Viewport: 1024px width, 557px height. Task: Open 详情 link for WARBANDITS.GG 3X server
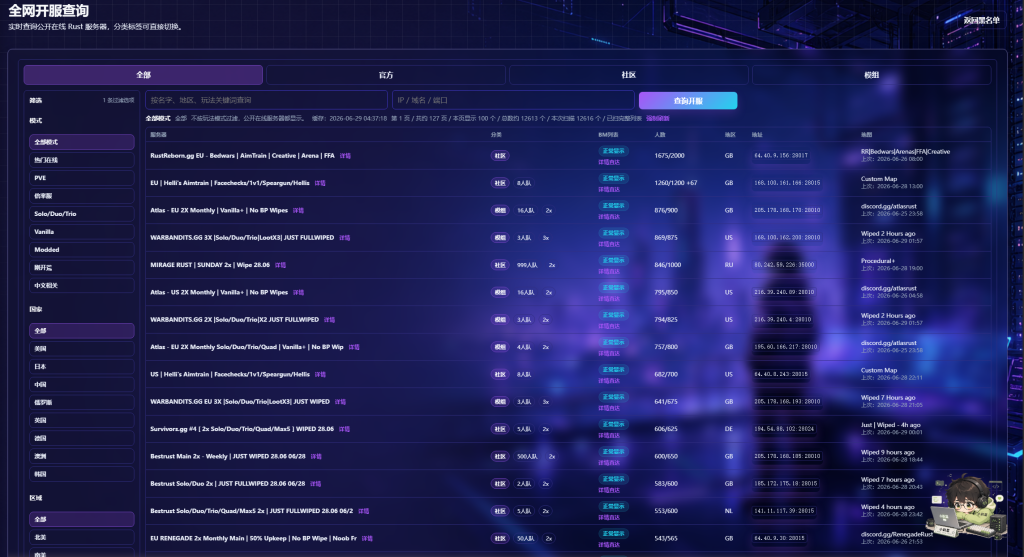coord(345,238)
